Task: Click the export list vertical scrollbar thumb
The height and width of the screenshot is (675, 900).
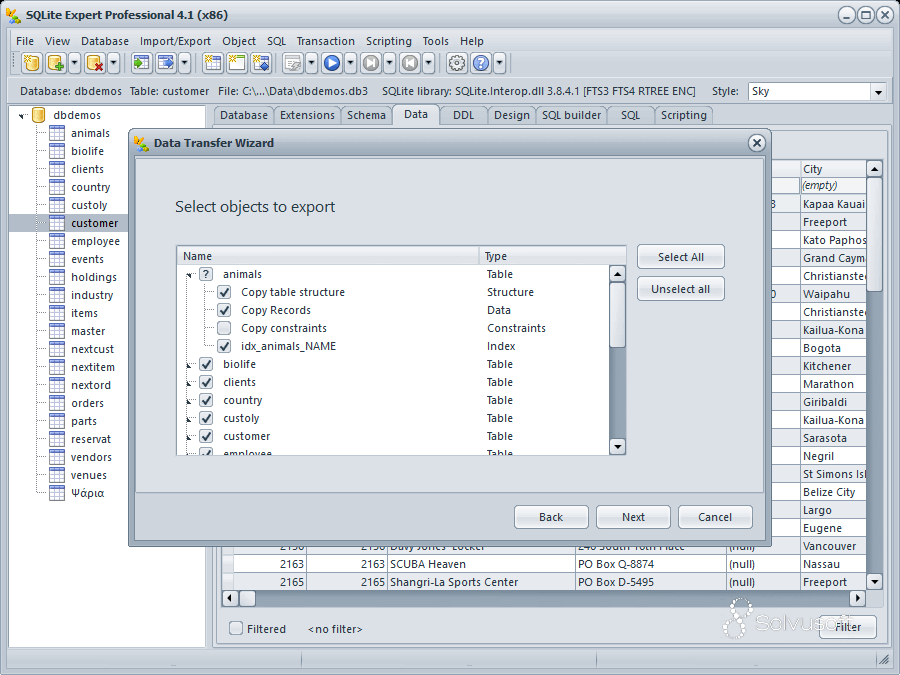Action: point(617,315)
